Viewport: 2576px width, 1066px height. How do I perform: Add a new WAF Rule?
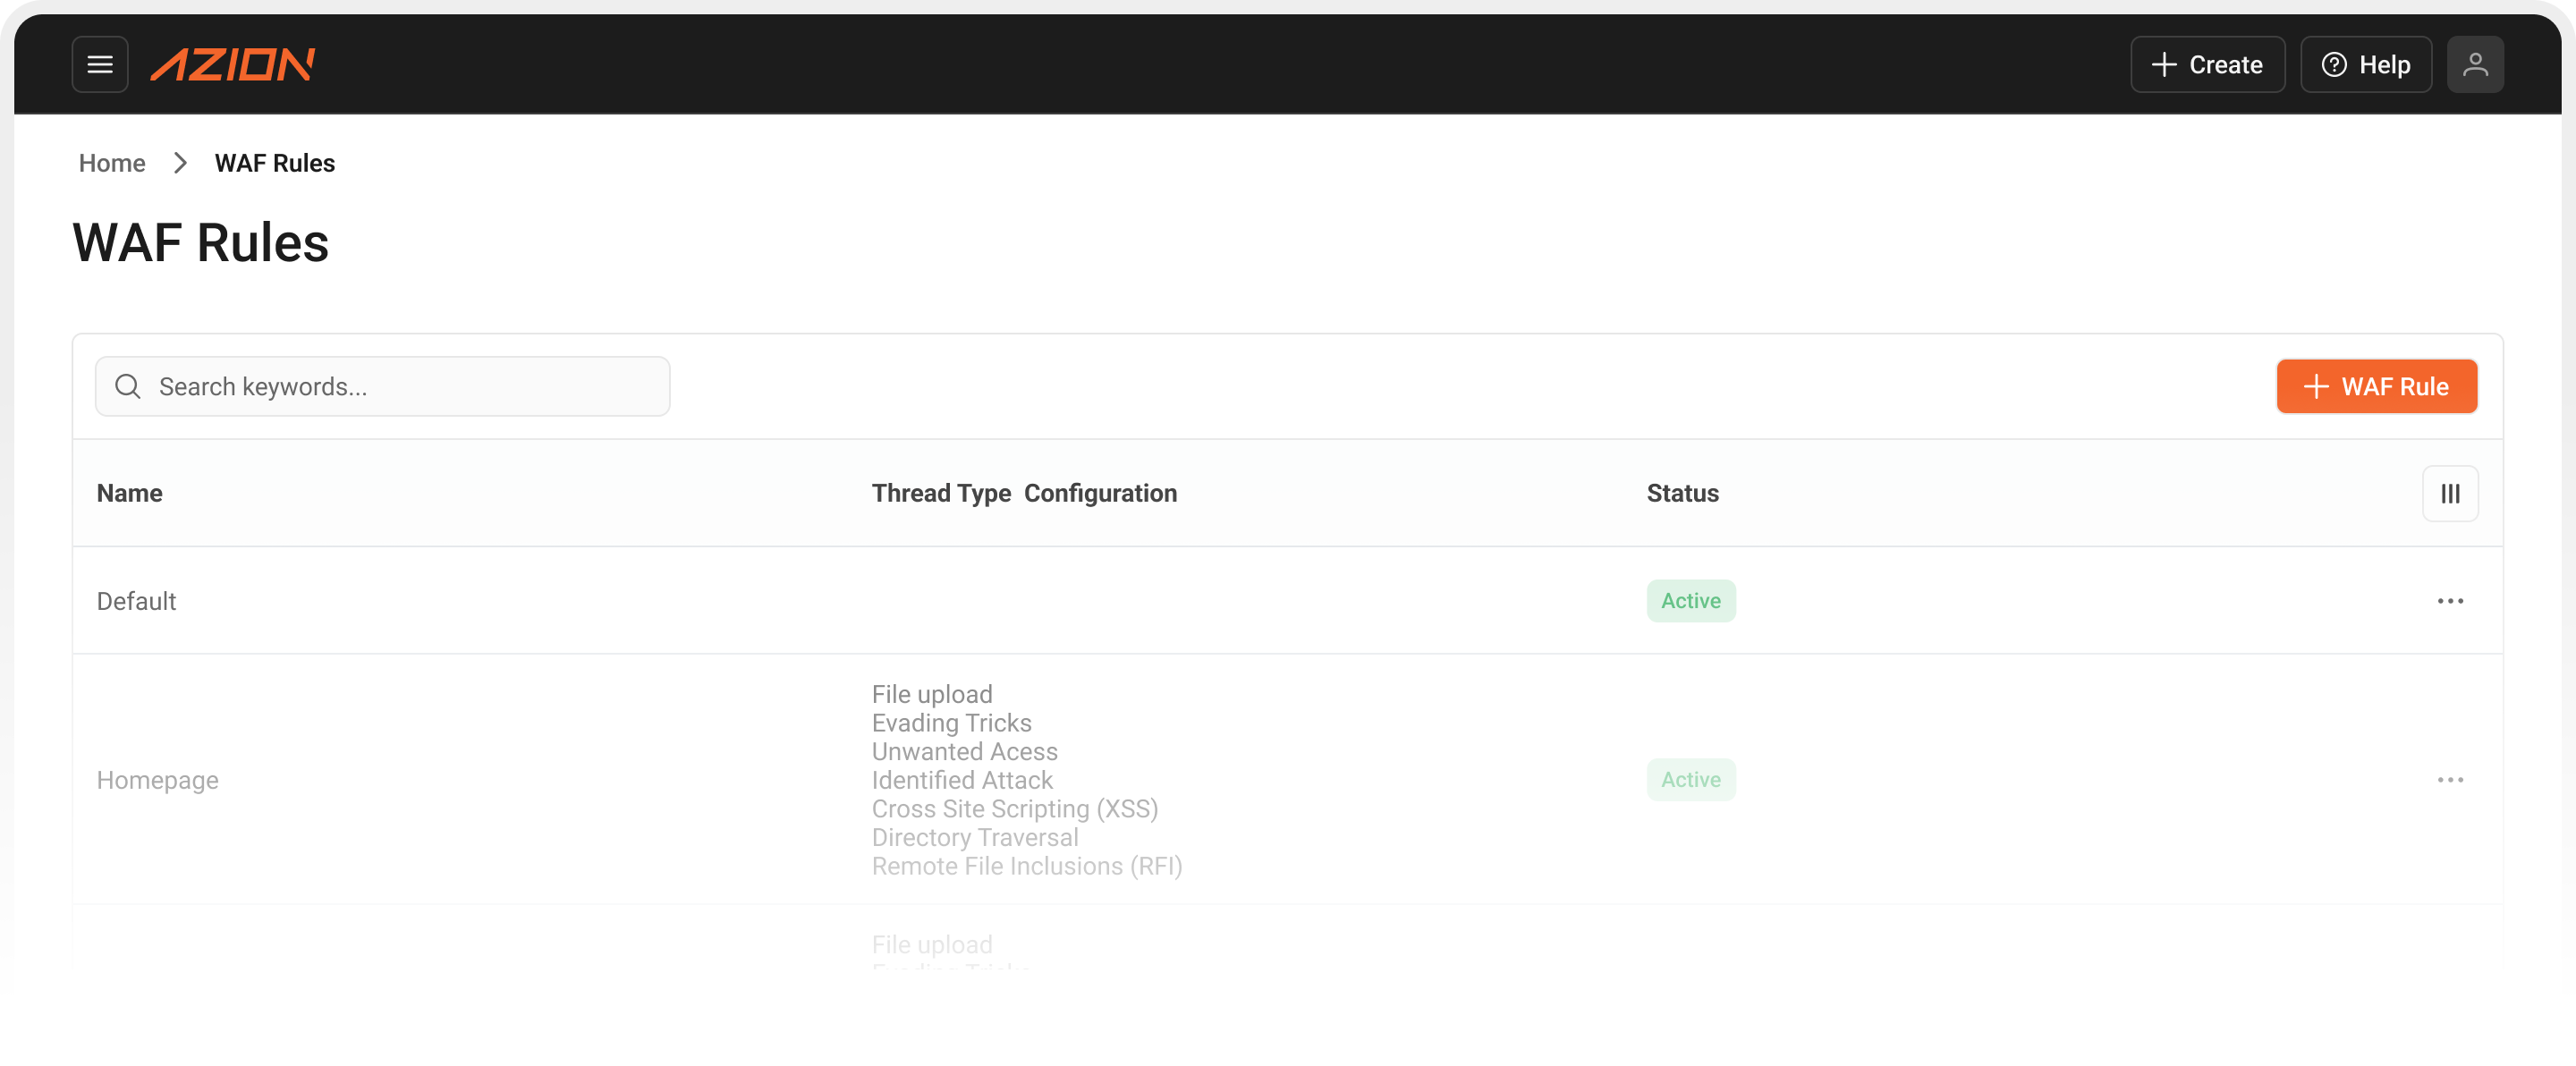tap(2376, 386)
